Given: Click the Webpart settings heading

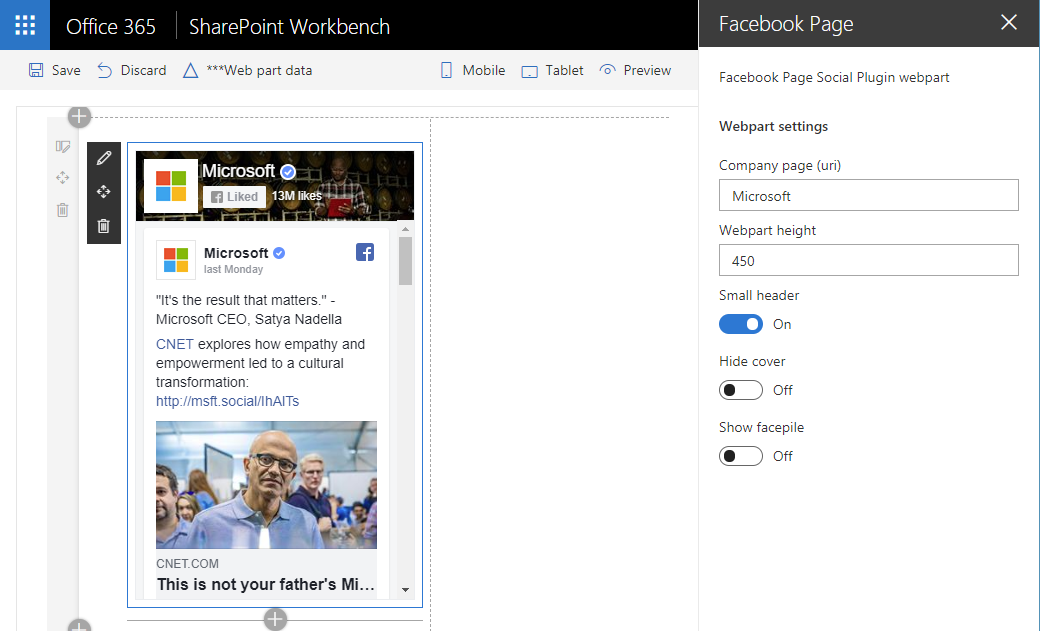Looking at the screenshot, I should click(x=773, y=126).
